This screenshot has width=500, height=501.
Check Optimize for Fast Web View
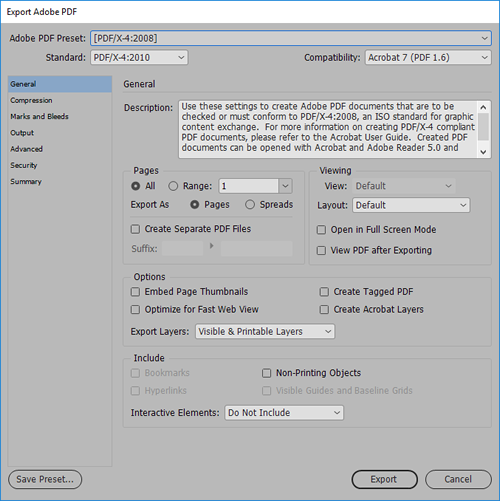tap(135, 310)
